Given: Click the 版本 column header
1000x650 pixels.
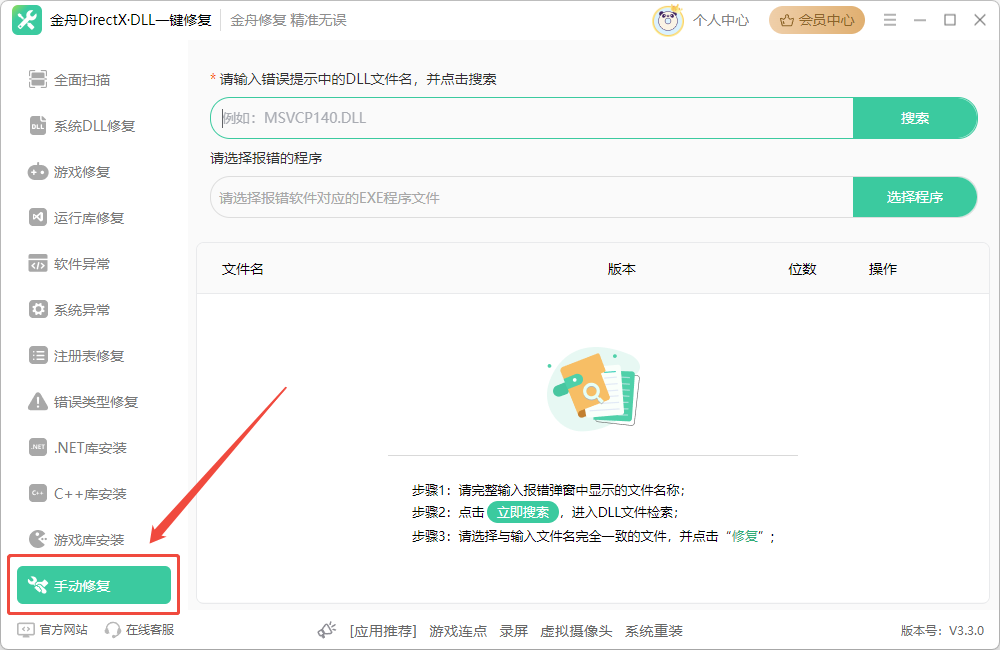Looking at the screenshot, I should [621, 269].
